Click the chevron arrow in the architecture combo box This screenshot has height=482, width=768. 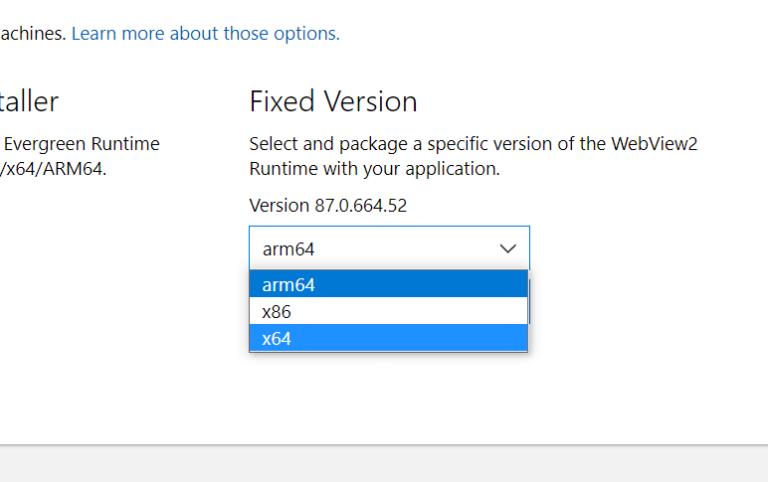508,249
